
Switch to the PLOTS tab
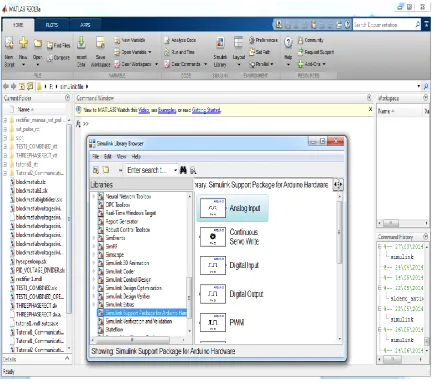(52, 25)
